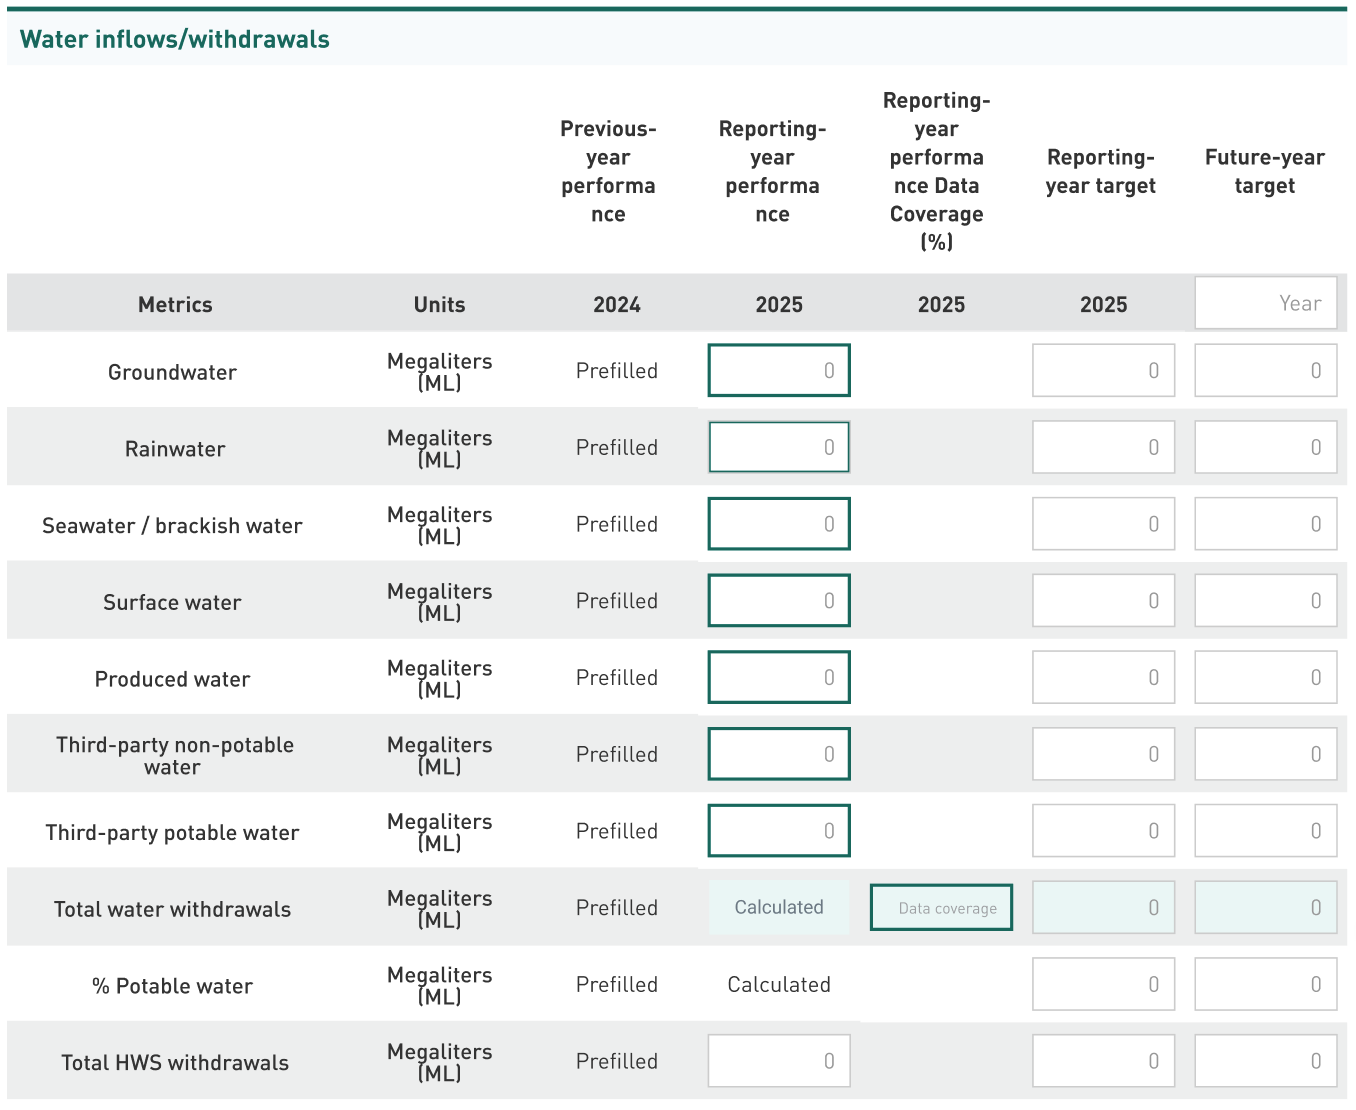Focus Produced water future-year target input
1356x1110 pixels.
click(1265, 677)
